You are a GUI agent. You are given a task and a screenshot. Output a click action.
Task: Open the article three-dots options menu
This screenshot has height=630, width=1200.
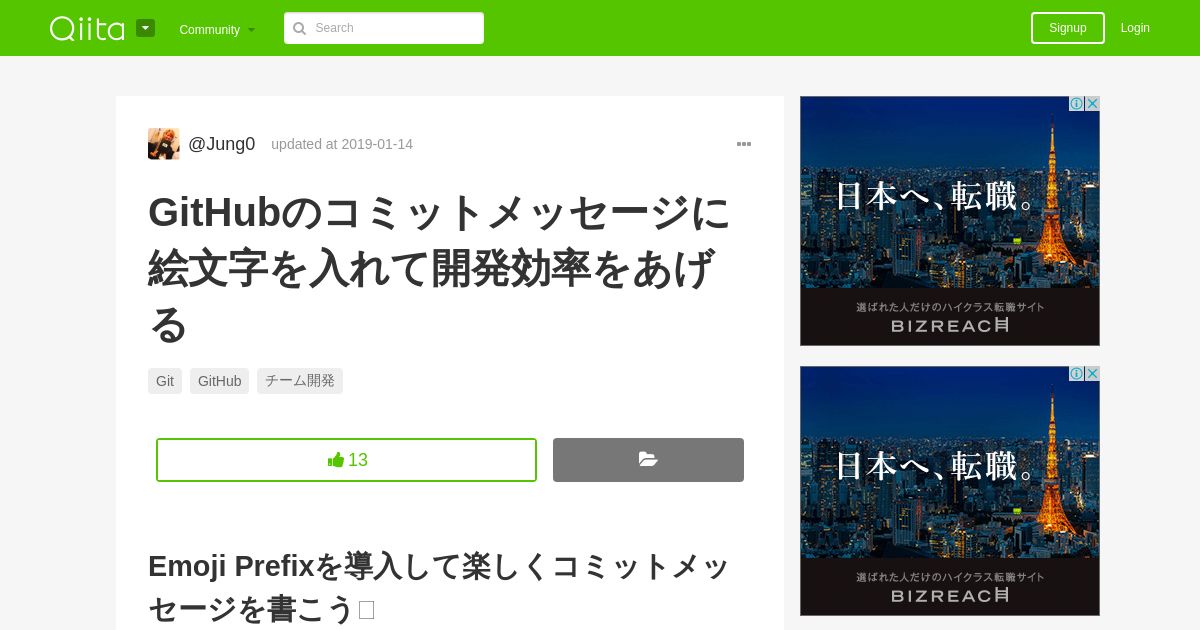tap(744, 144)
